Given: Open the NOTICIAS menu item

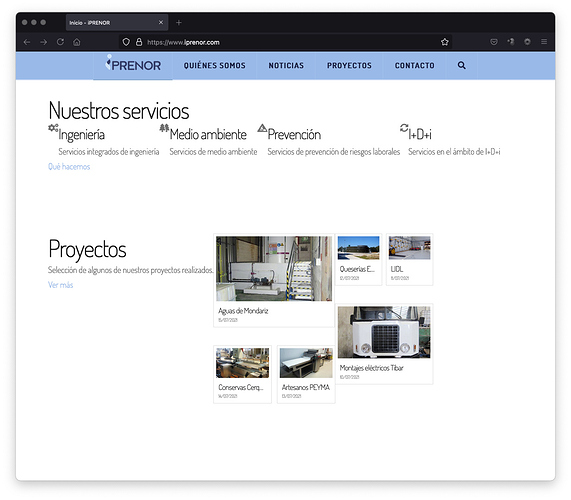Looking at the screenshot, I should (286, 66).
